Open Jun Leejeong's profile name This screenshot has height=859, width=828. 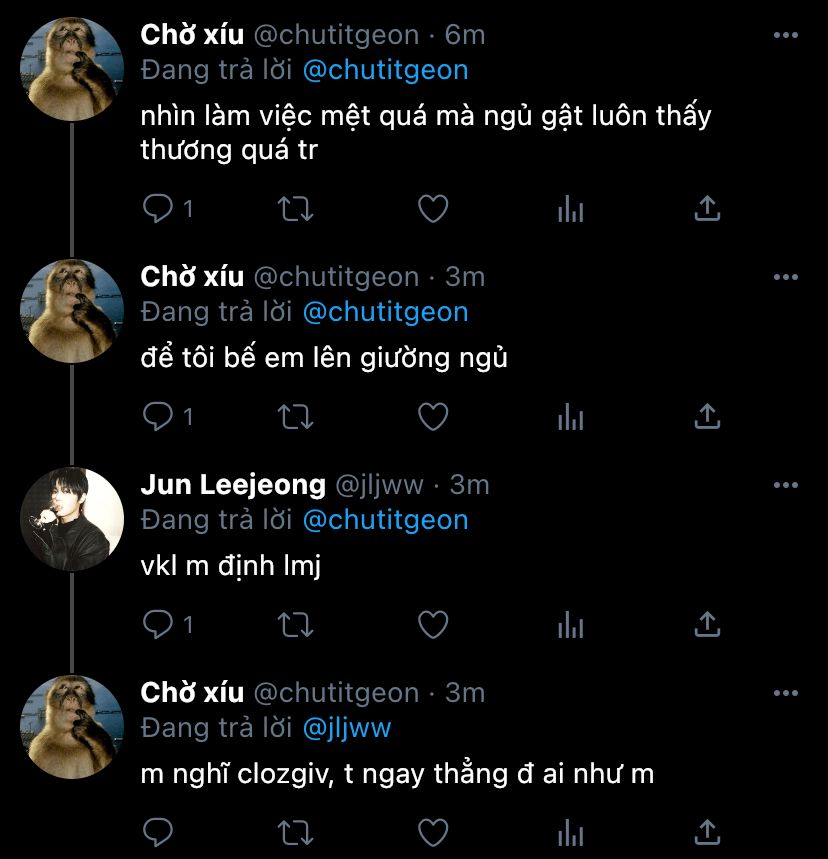[233, 485]
